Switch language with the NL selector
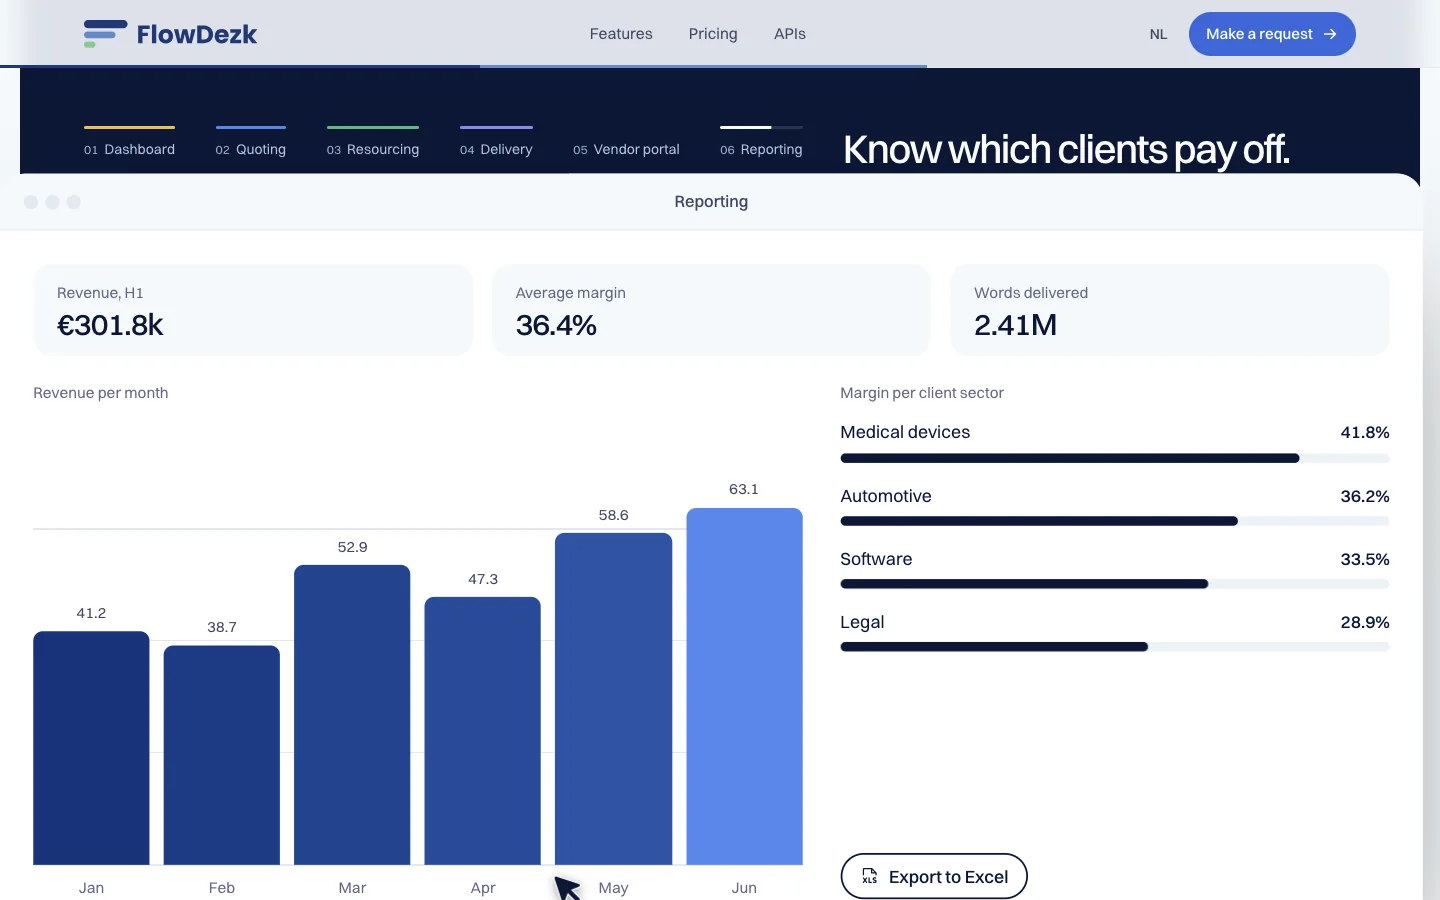This screenshot has width=1440, height=900. (x=1158, y=34)
